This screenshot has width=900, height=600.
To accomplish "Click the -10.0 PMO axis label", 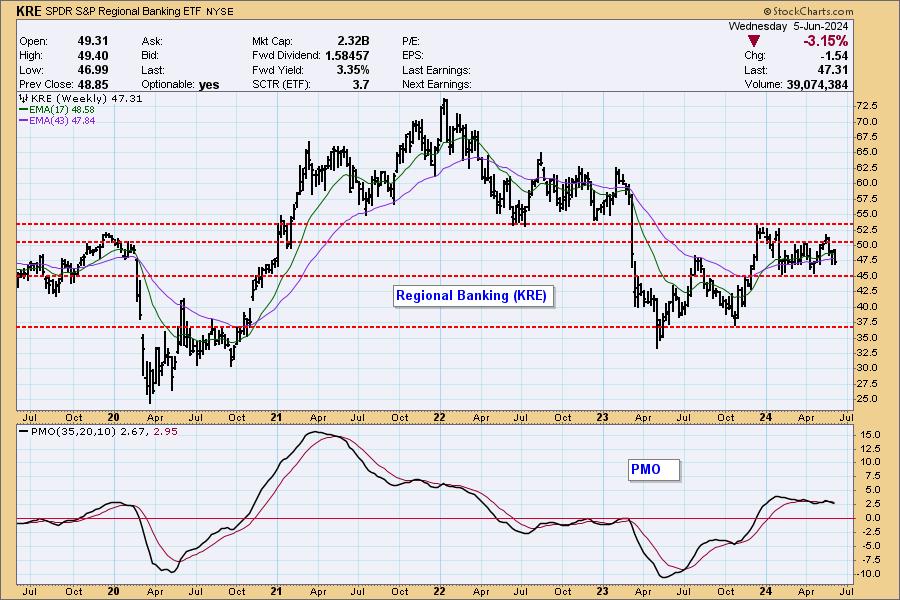I will coord(869,574).
